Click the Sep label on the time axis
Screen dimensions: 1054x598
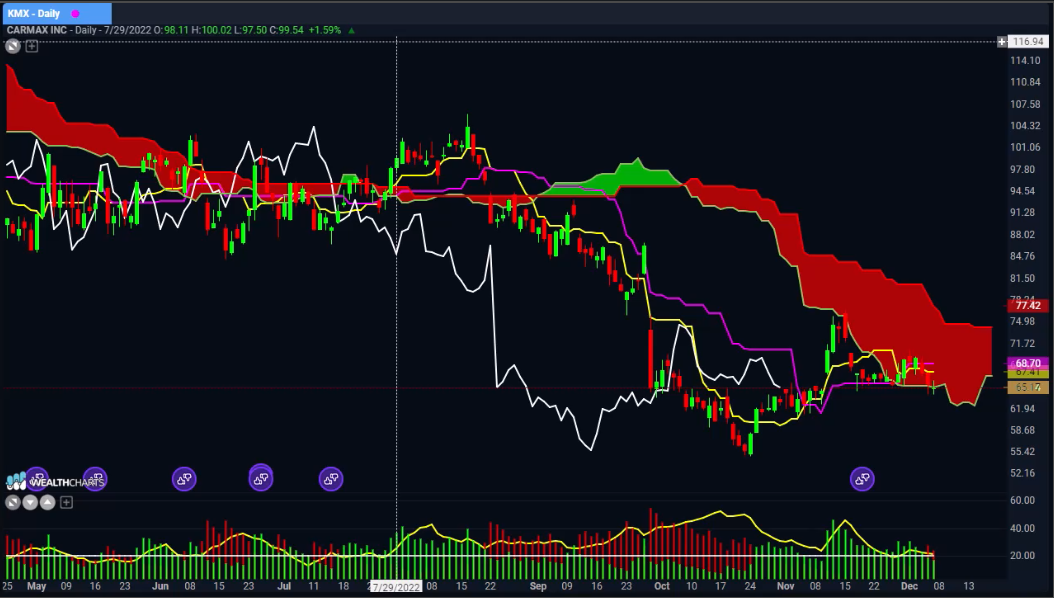(x=538, y=587)
